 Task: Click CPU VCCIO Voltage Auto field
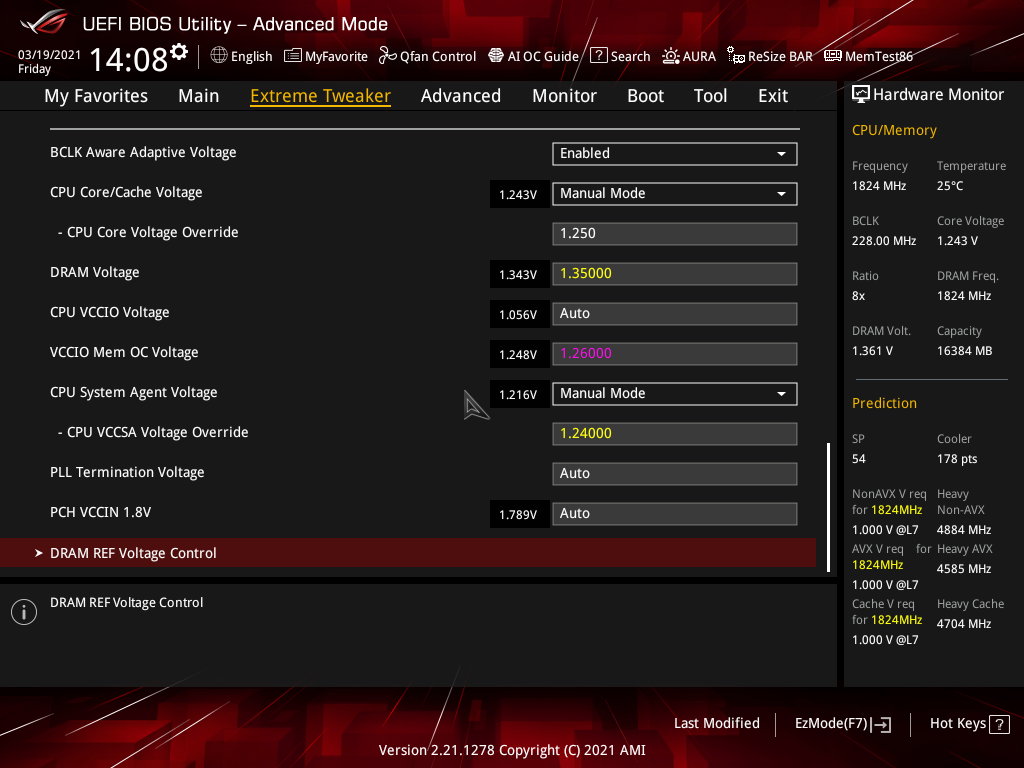675,313
